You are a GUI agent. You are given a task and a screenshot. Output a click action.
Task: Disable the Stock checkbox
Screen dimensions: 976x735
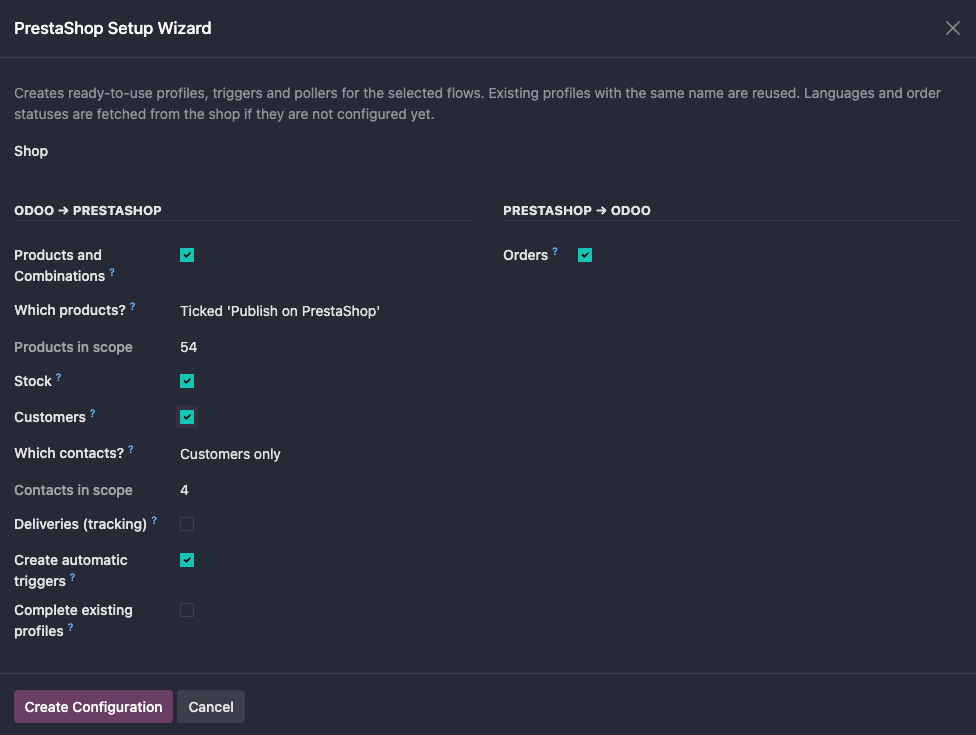click(187, 381)
